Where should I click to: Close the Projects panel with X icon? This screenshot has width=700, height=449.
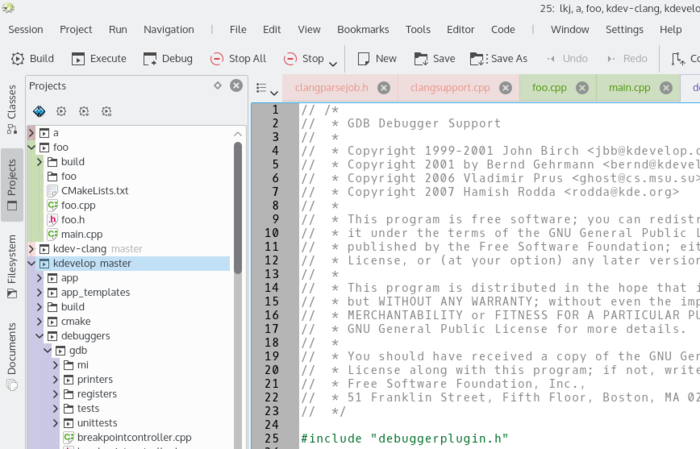[236, 86]
